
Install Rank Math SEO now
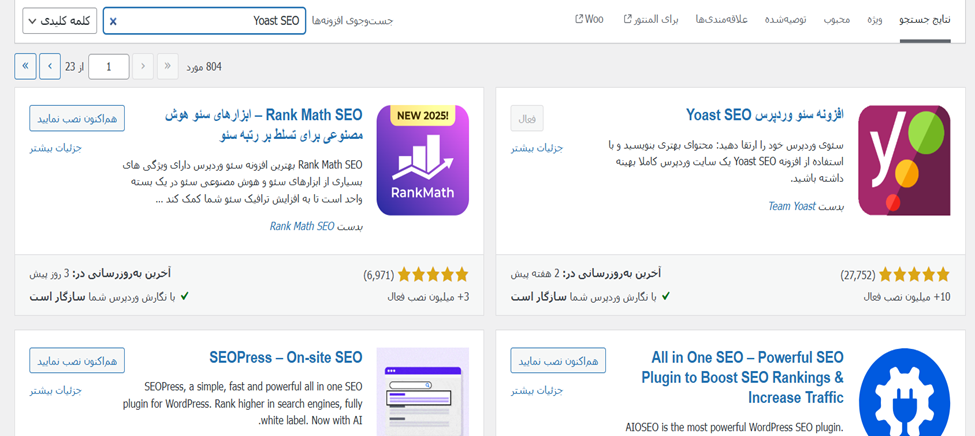pos(77,118)
